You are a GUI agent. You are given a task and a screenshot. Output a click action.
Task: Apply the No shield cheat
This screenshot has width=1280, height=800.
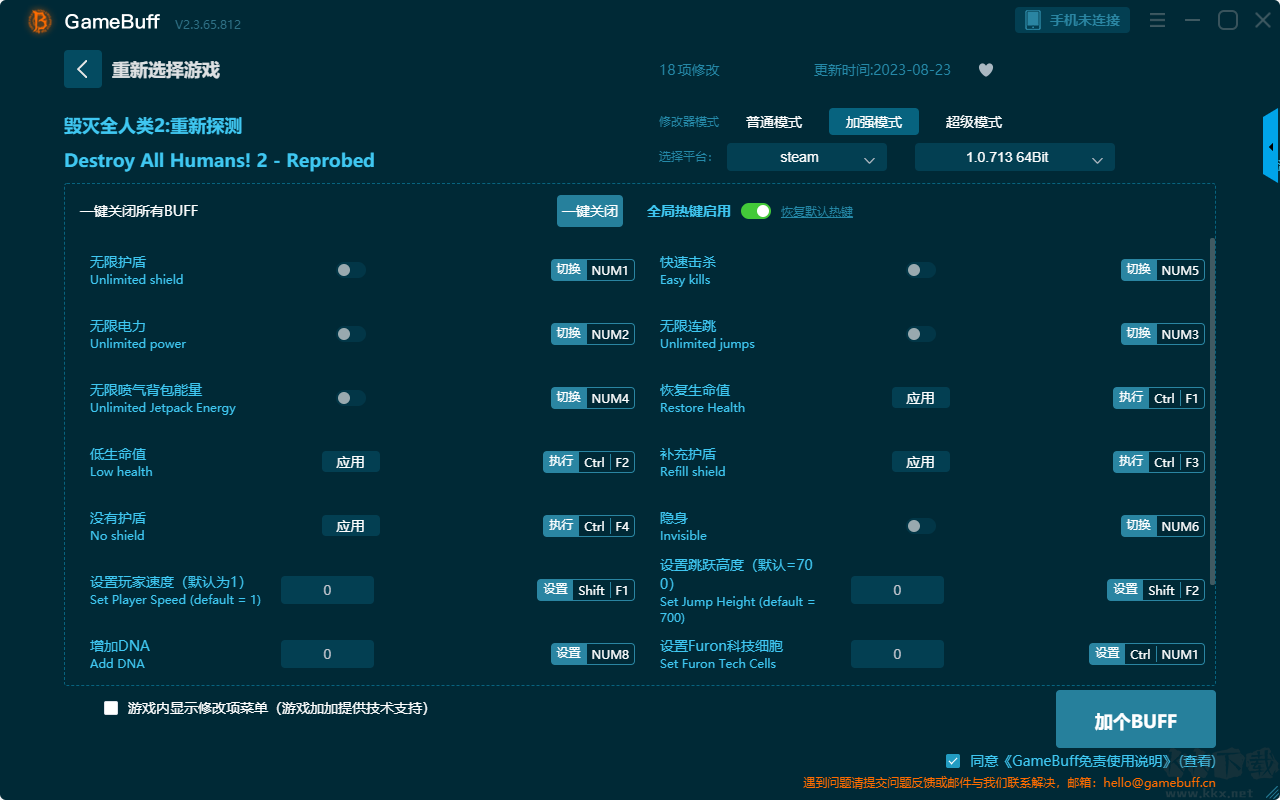click(x=351, y=526)
